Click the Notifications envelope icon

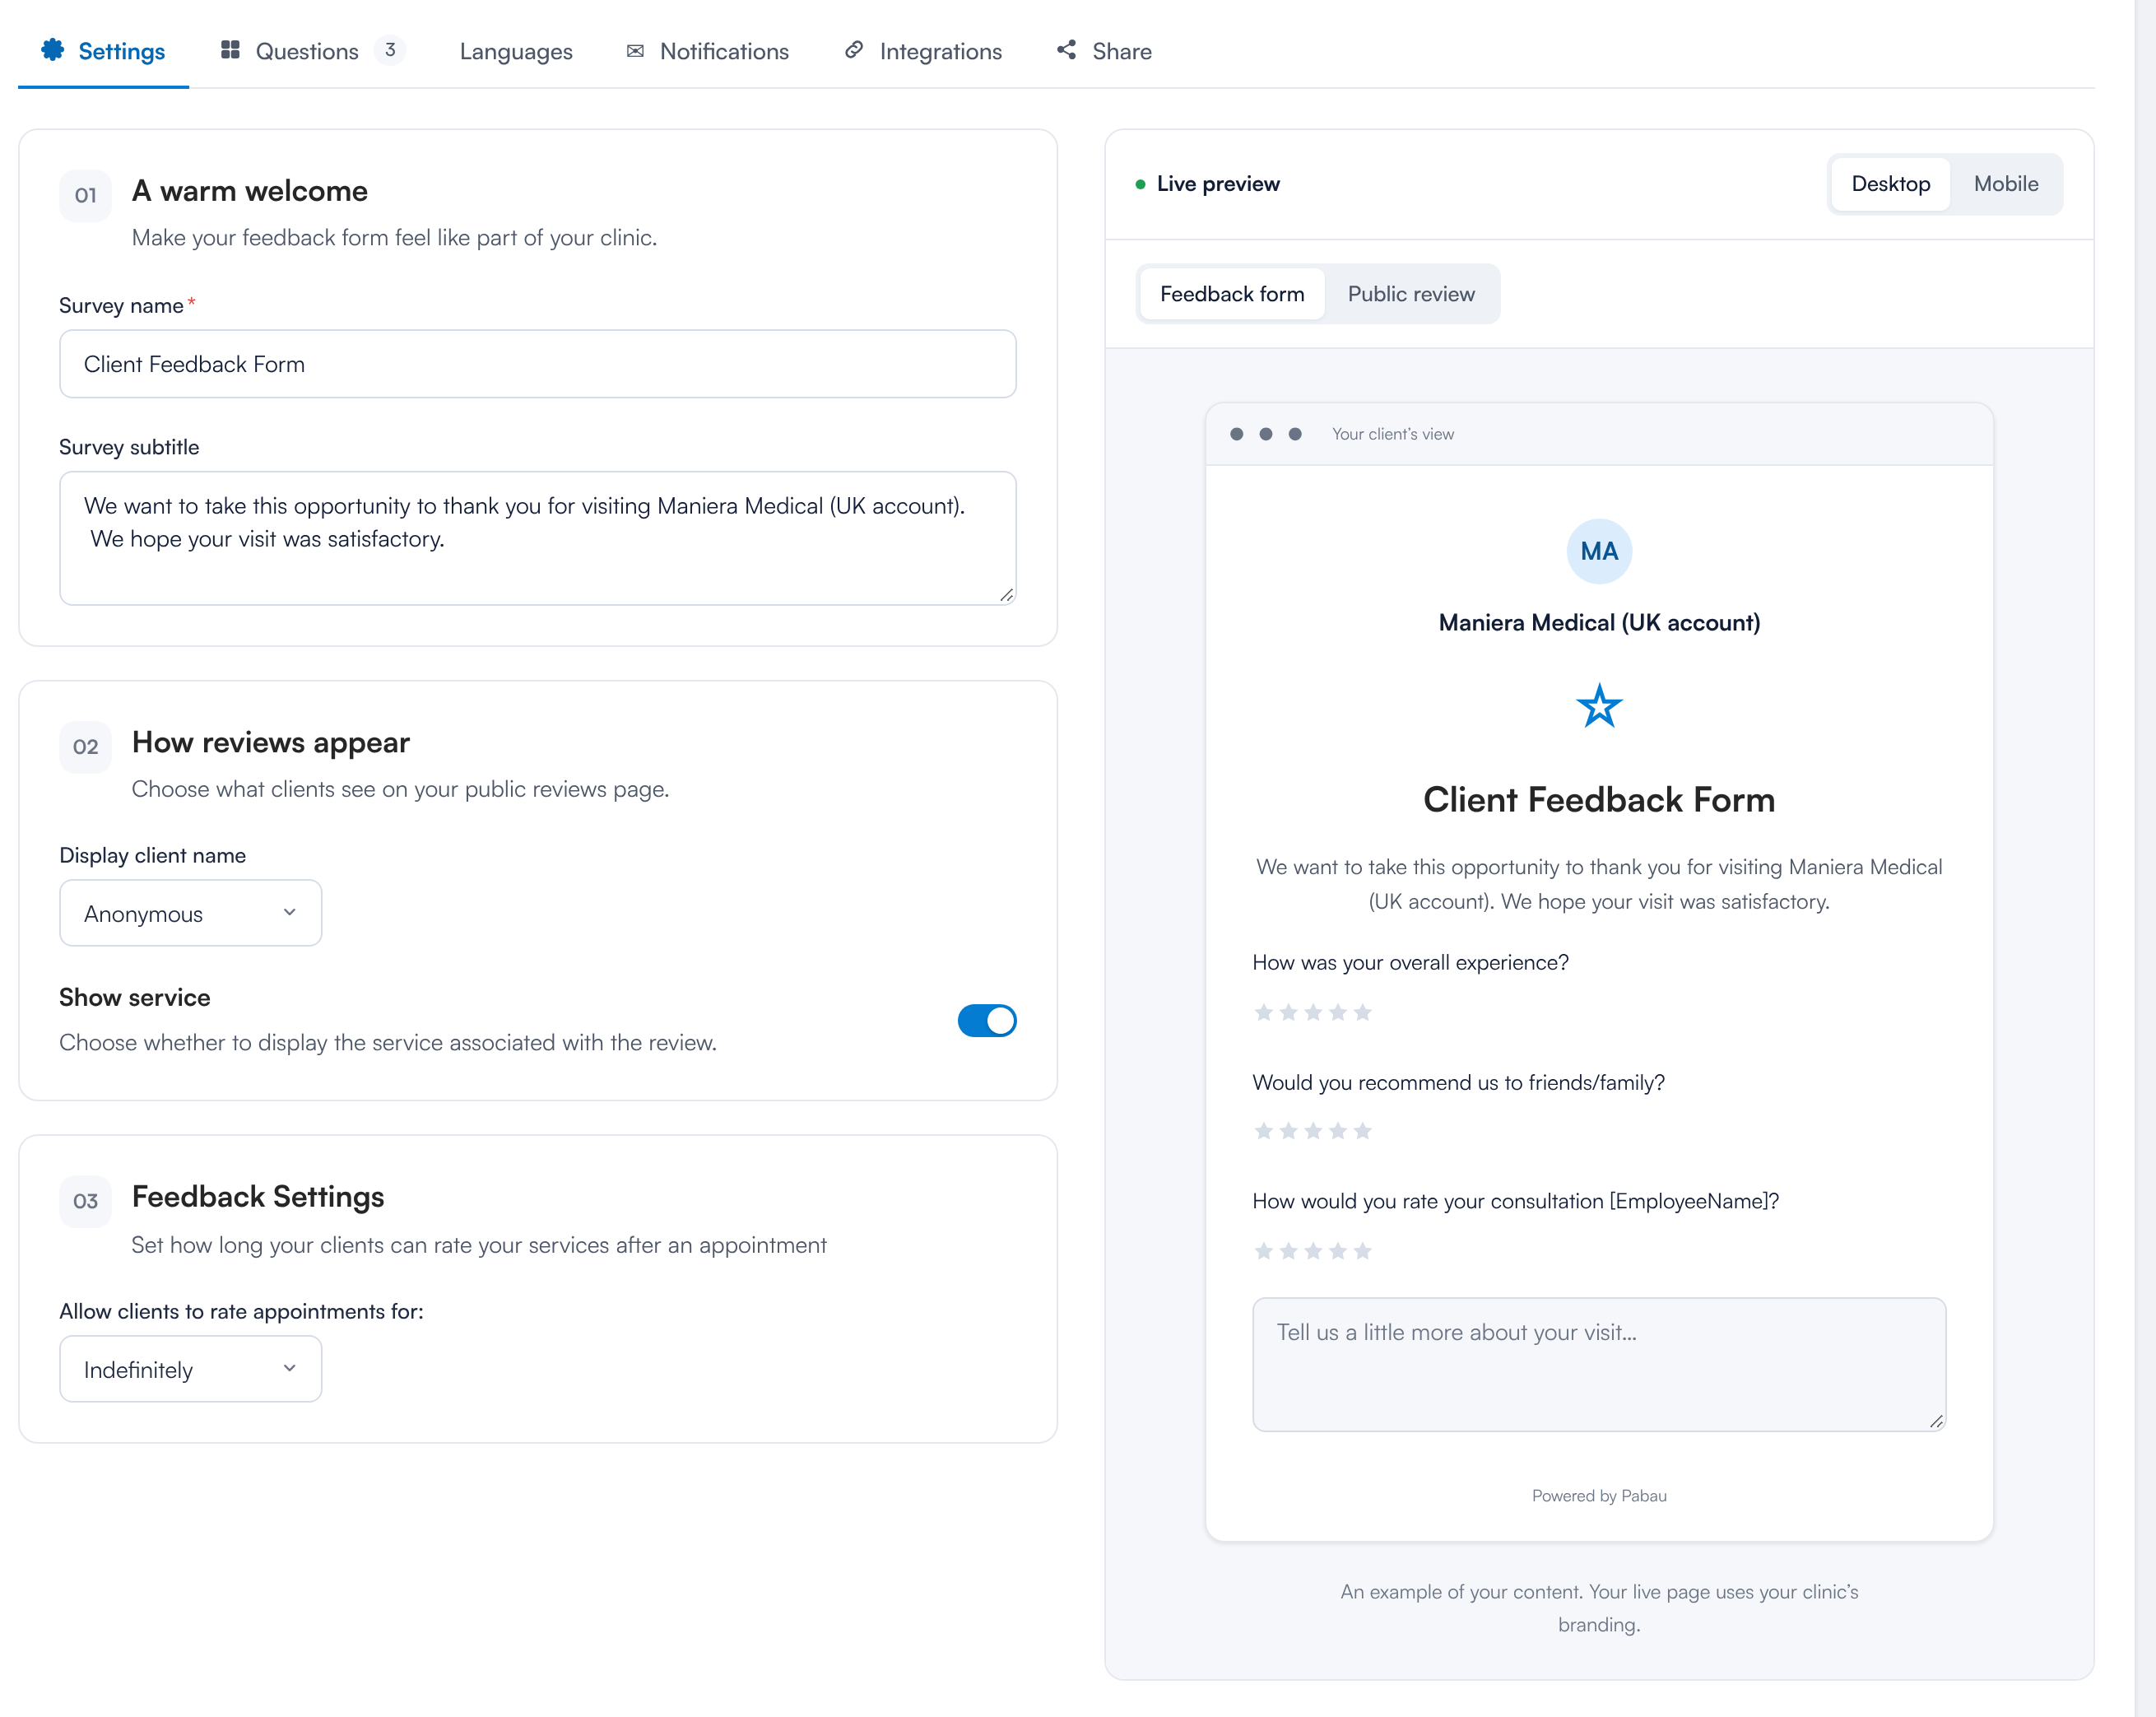pyautogui.click(x=635, y=51)
